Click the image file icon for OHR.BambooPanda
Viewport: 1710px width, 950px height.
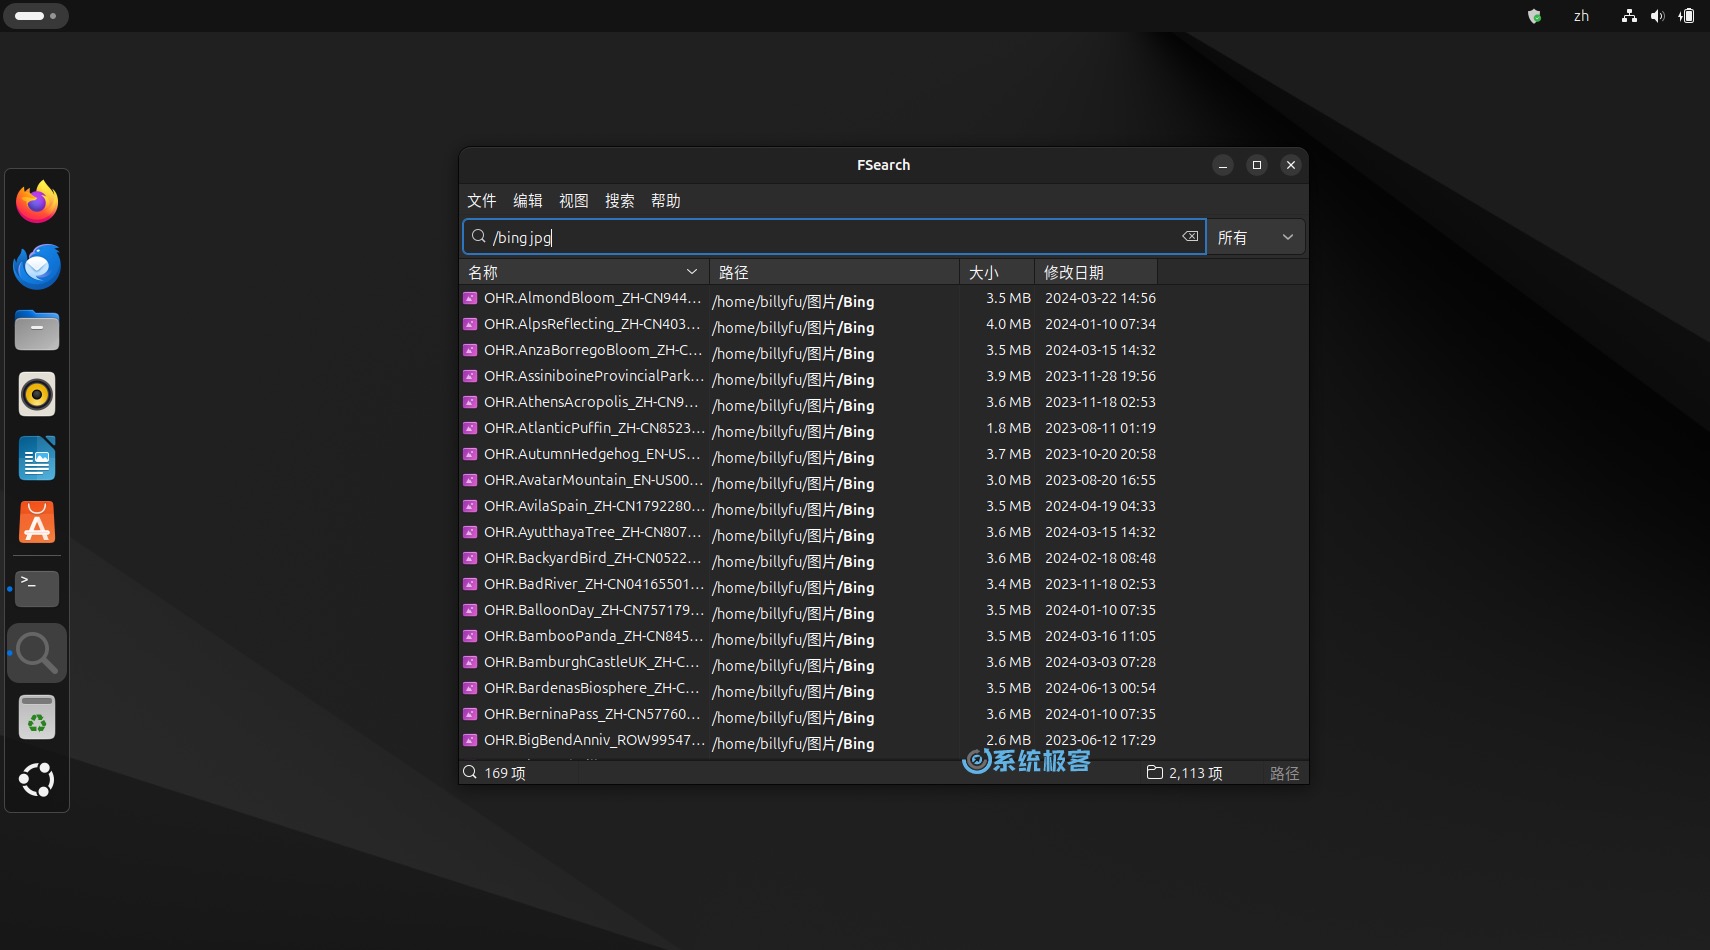click(x=470, y=636)
